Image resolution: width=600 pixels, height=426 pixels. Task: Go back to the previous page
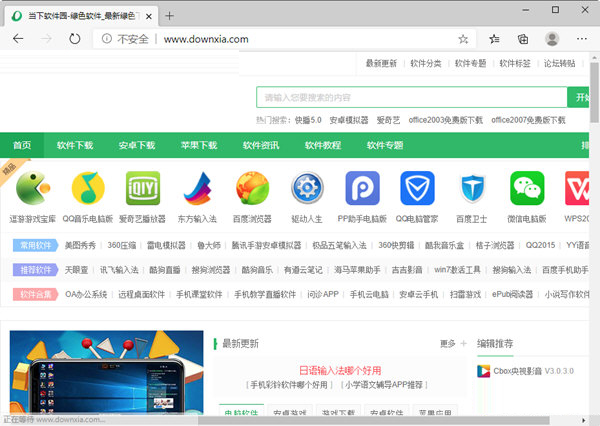(x=18, y=39)
